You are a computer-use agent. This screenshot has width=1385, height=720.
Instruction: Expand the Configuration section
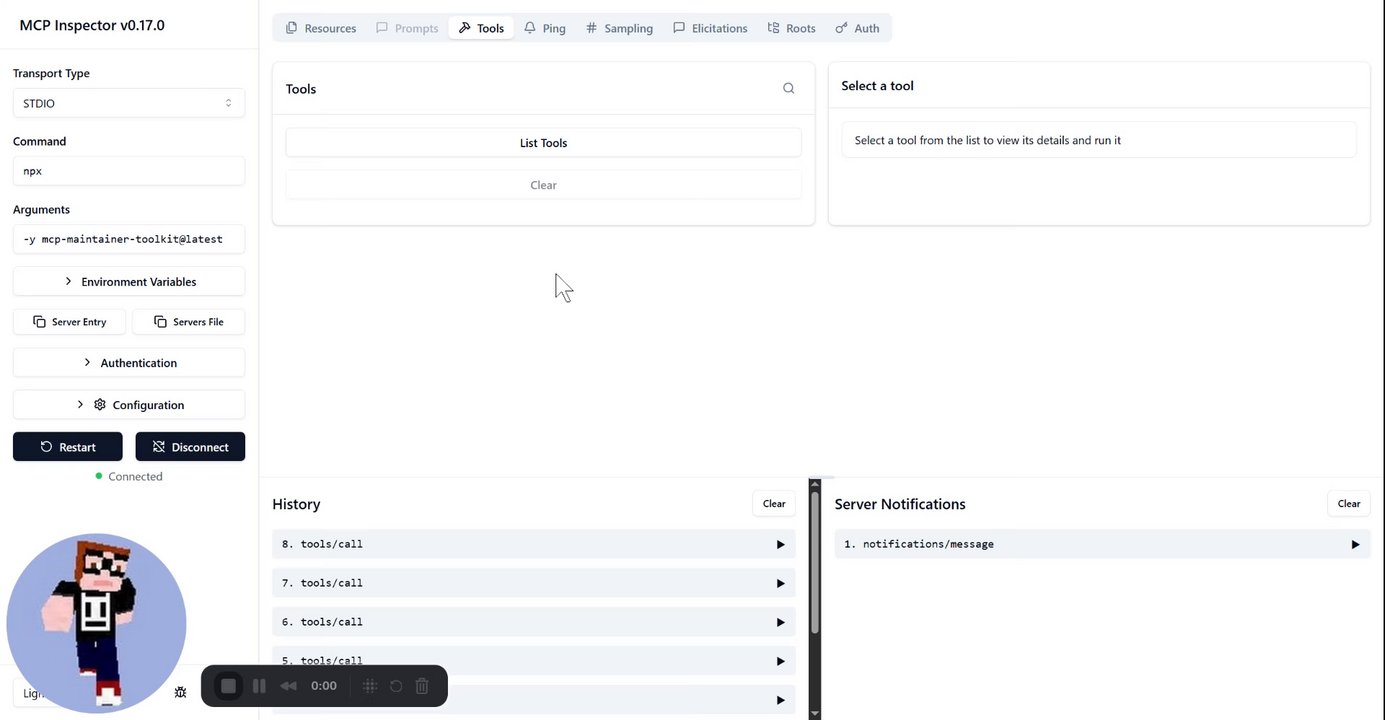129,405
